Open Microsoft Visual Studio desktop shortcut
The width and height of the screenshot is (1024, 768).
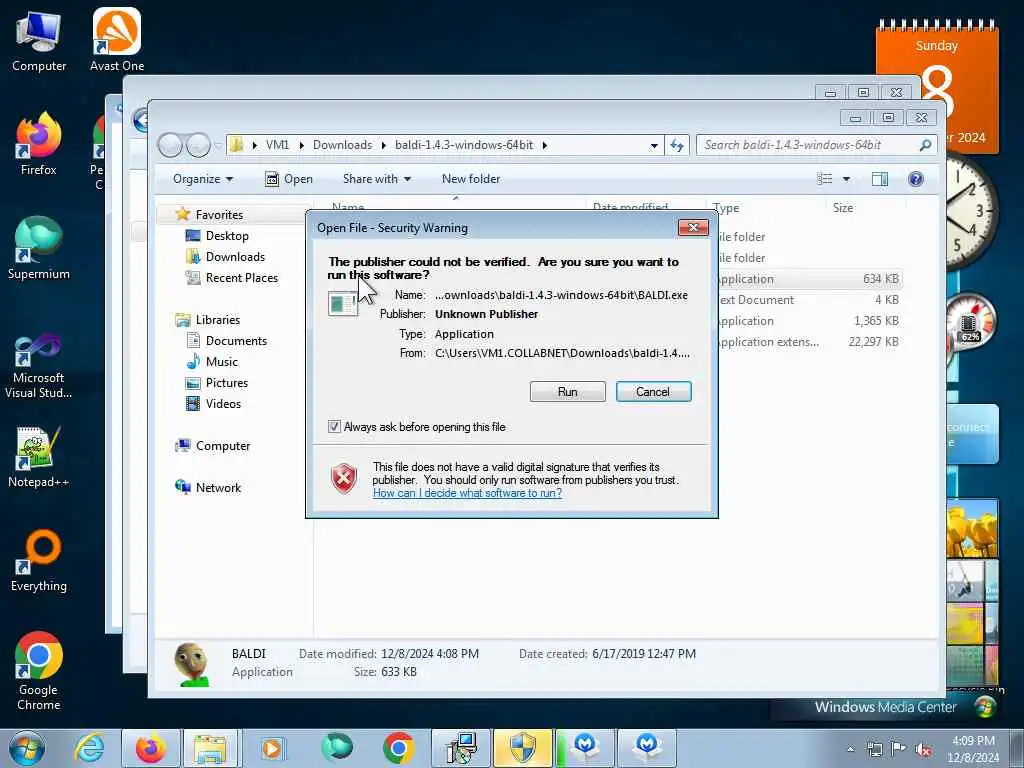click(39, 366)
